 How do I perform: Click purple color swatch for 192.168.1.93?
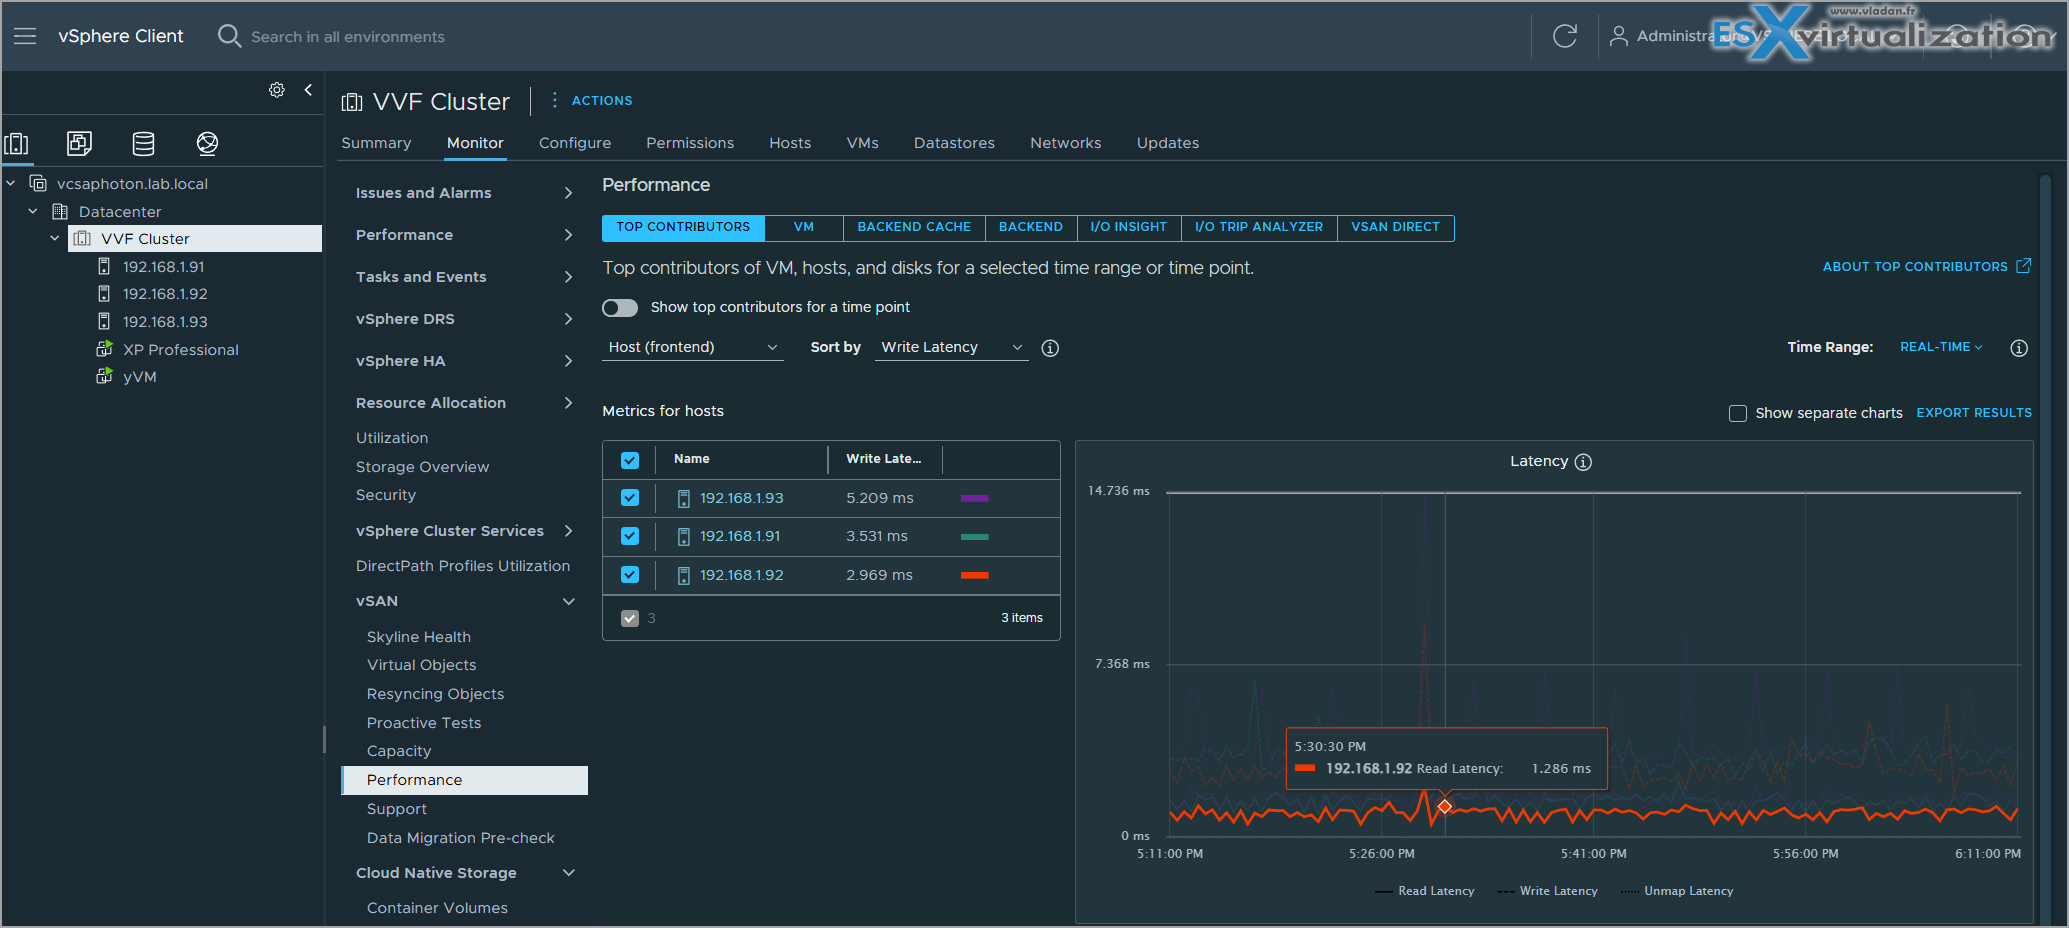(975, 498)
